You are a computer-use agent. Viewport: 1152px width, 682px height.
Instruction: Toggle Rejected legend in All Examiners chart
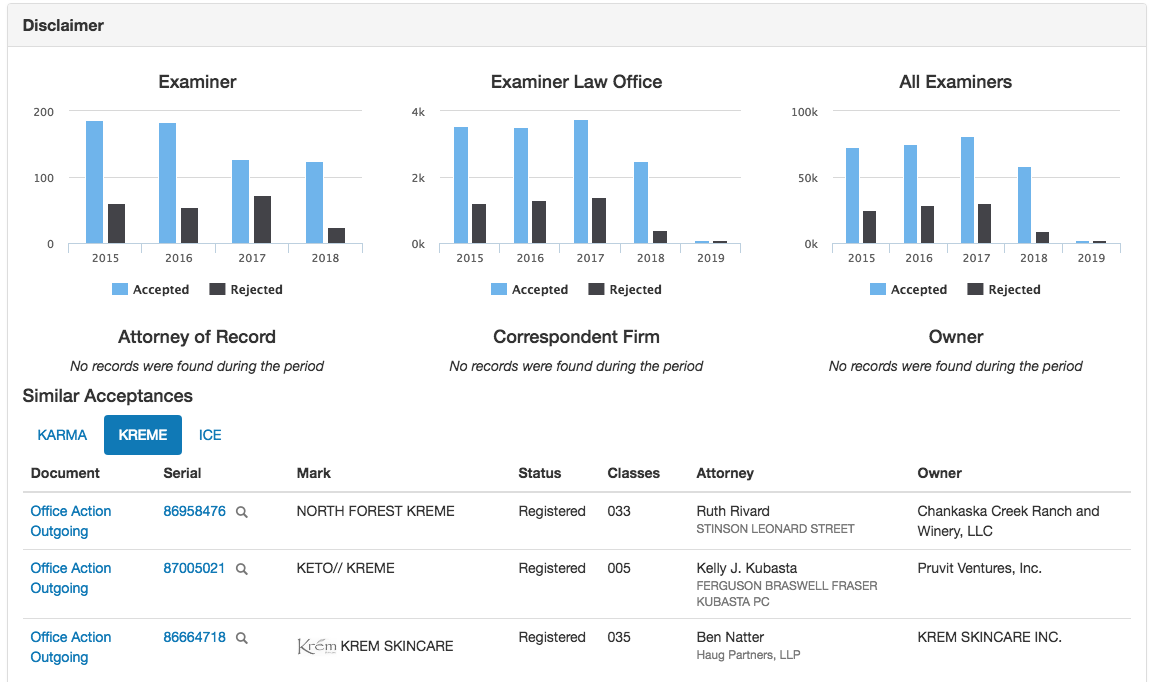1004,289
